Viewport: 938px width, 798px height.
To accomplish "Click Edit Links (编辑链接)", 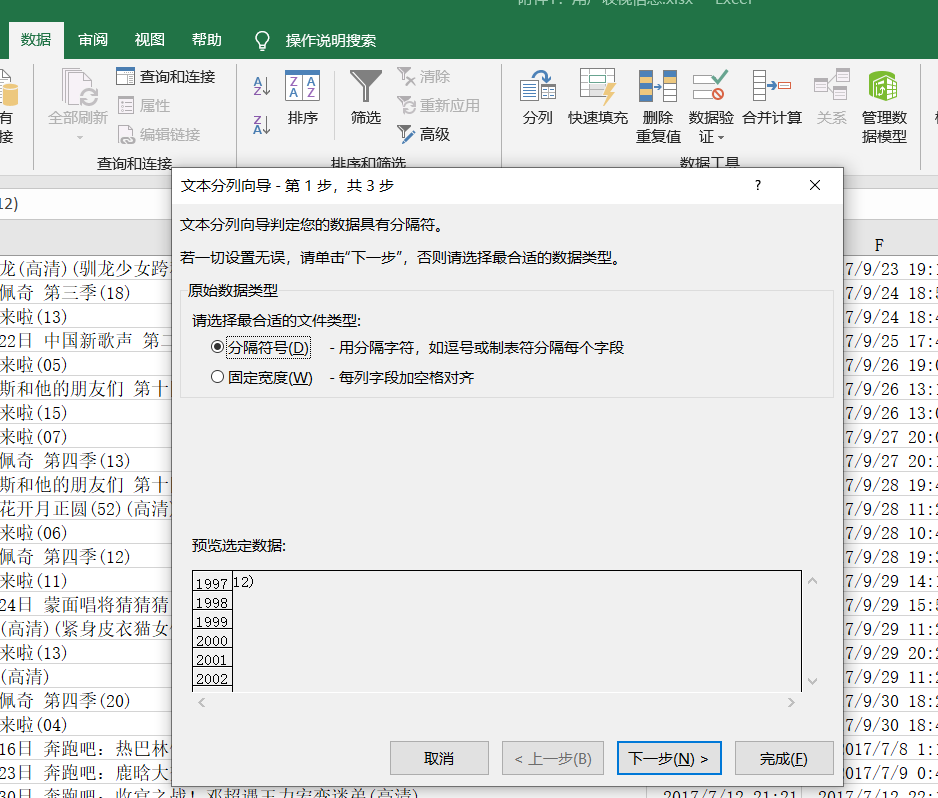I will click(159, 134).
